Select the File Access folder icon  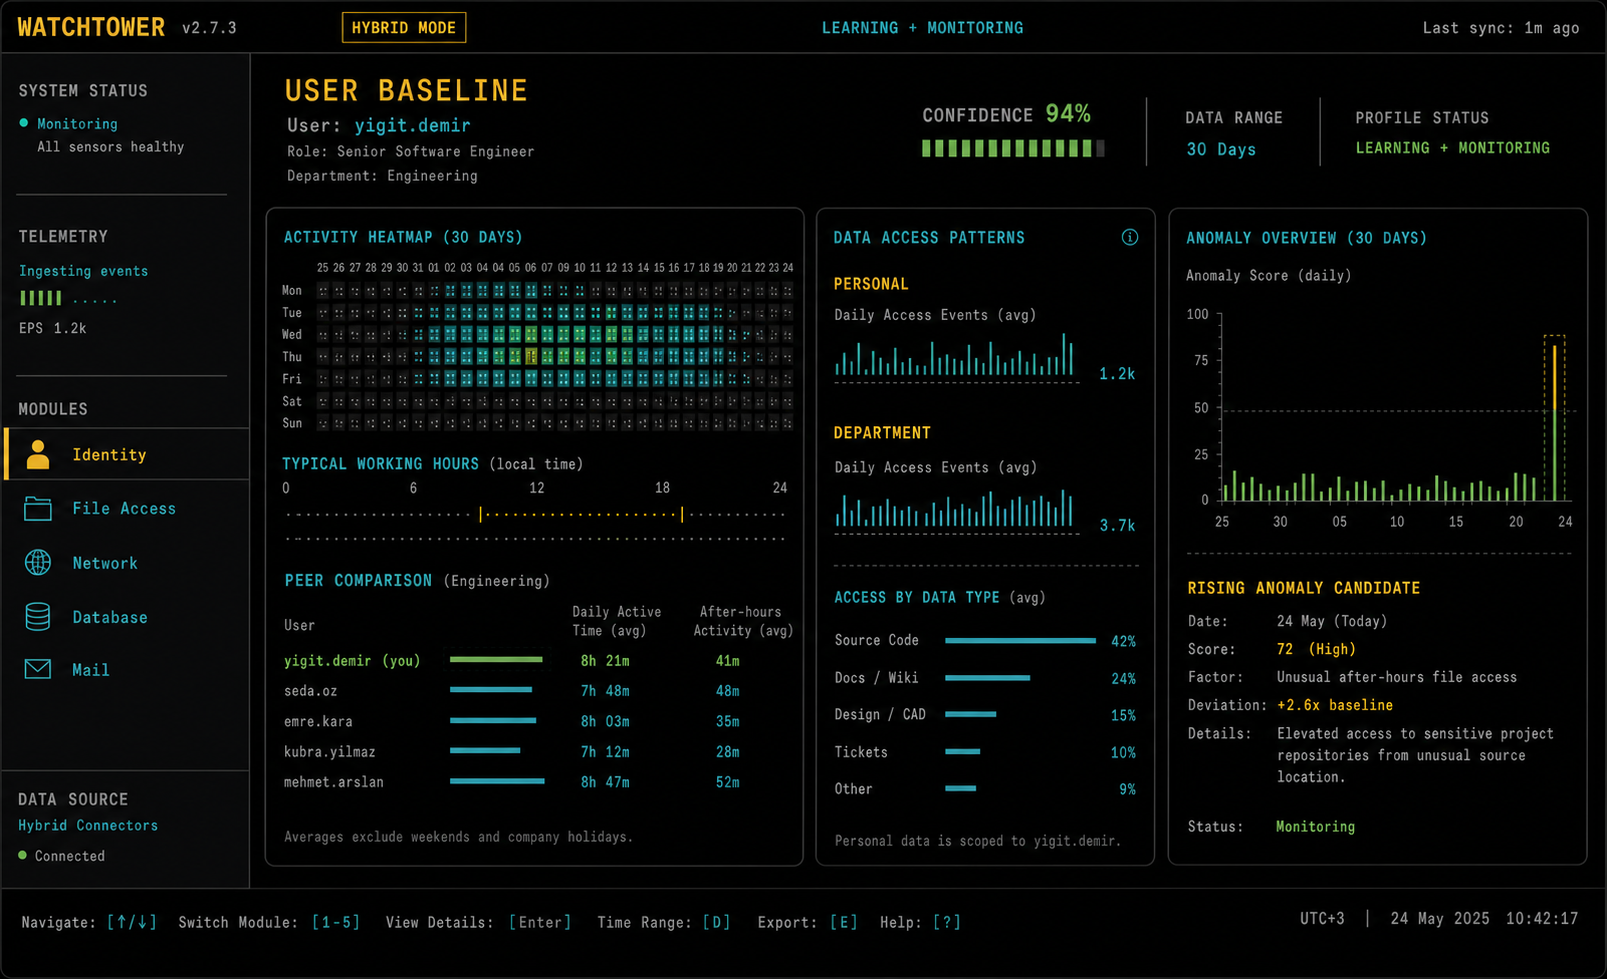pyautogui.click(x=38, y=509)
